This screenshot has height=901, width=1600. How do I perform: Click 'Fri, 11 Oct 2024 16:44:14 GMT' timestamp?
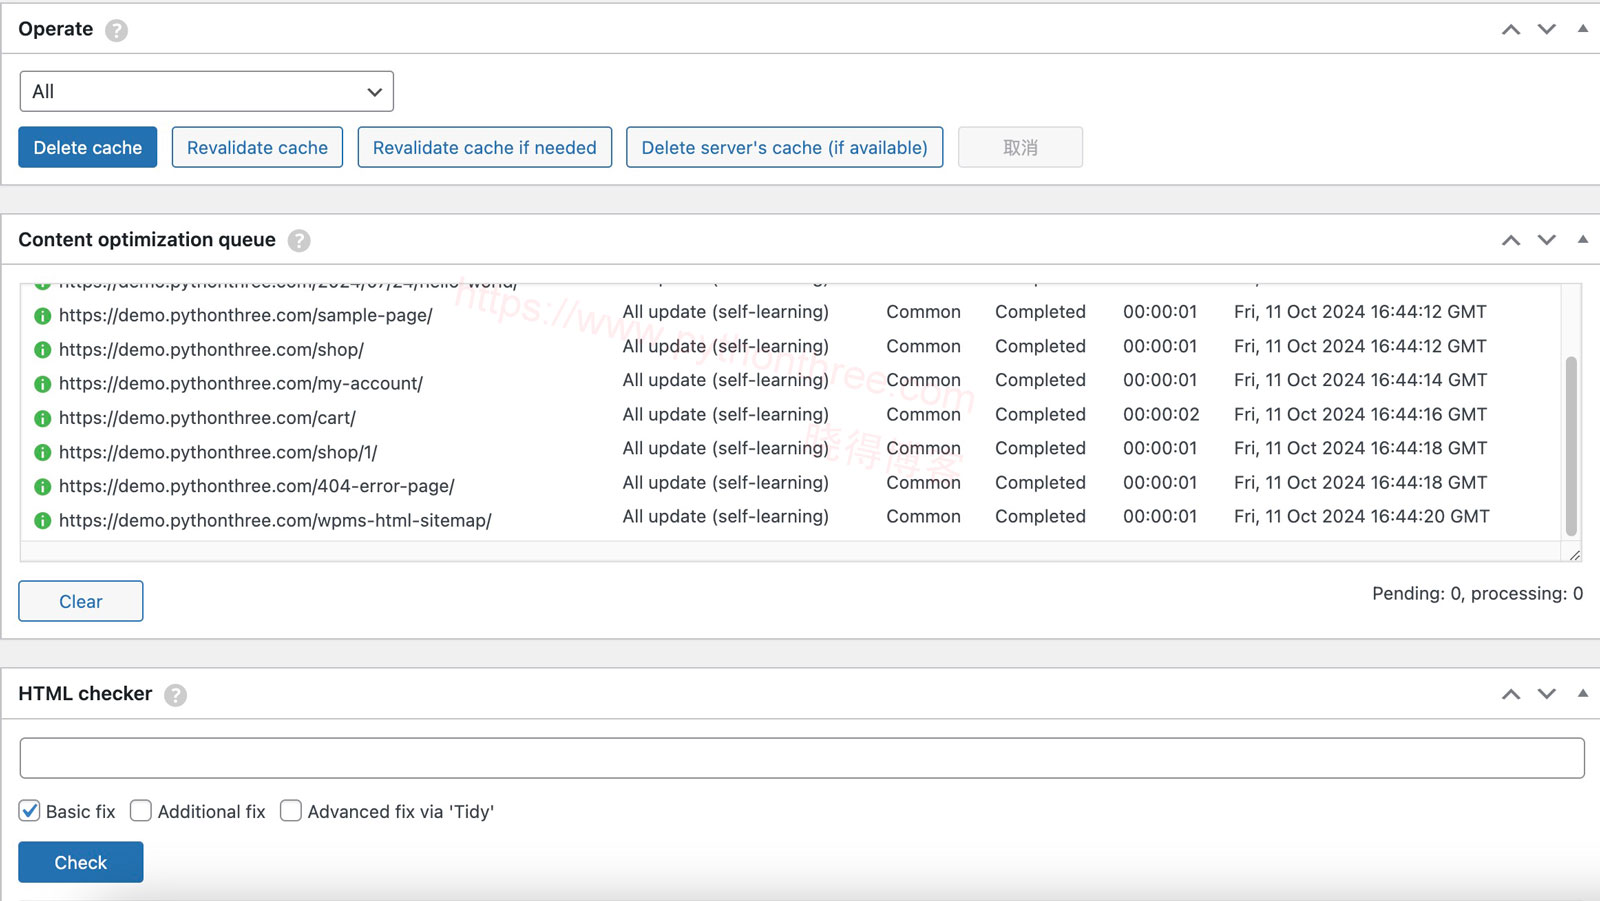pyautogui.click(x=1361, y=380)
